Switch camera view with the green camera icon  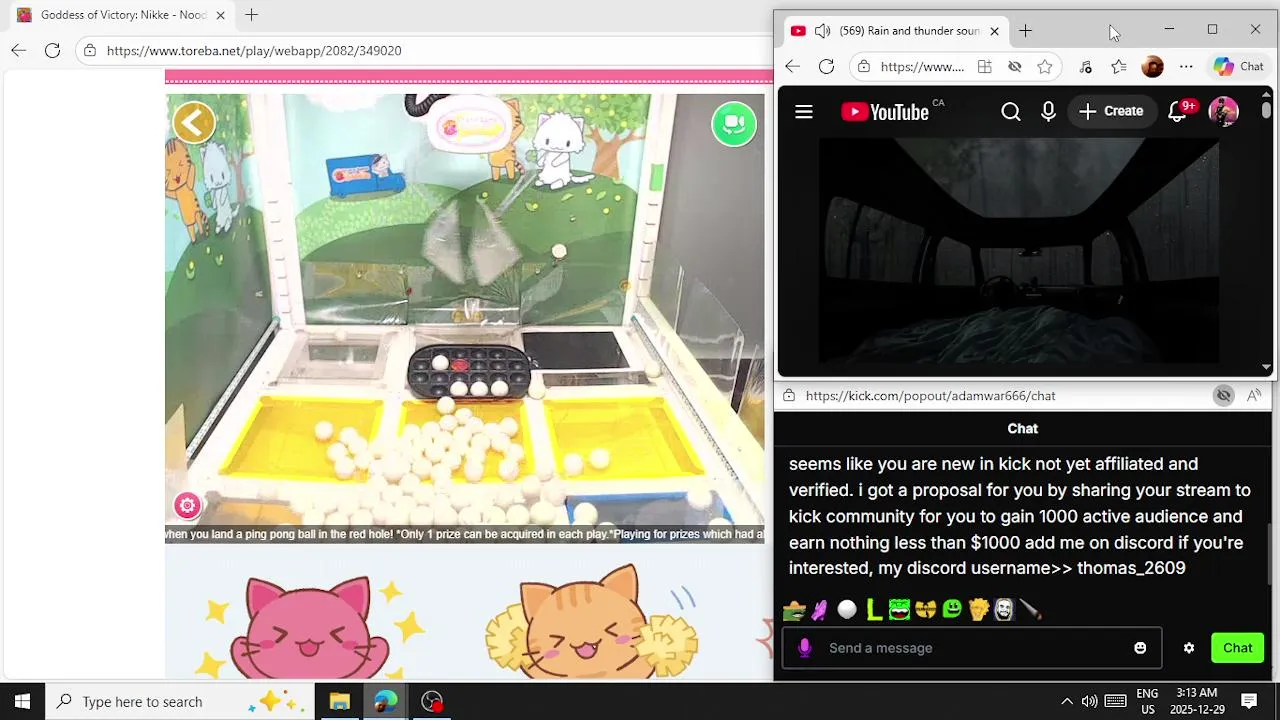tap(734, 124)
